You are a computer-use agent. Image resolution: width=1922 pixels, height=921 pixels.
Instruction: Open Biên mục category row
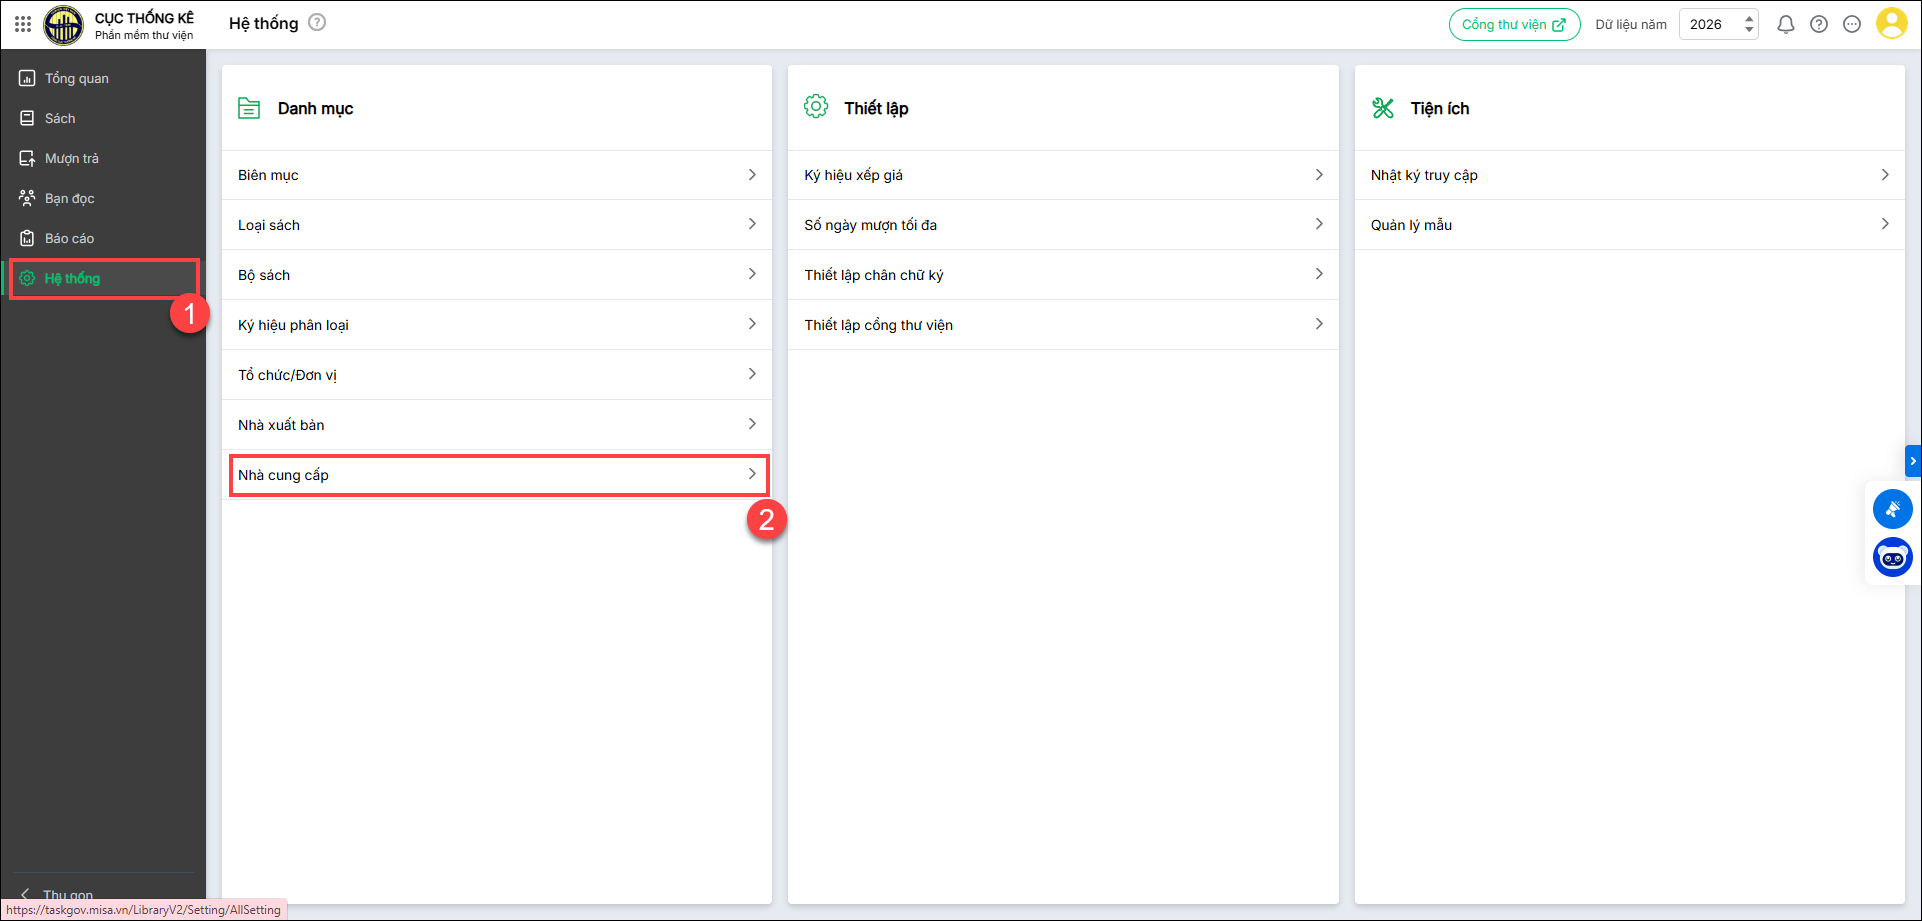pyautogui.click(x=496, y=175)
